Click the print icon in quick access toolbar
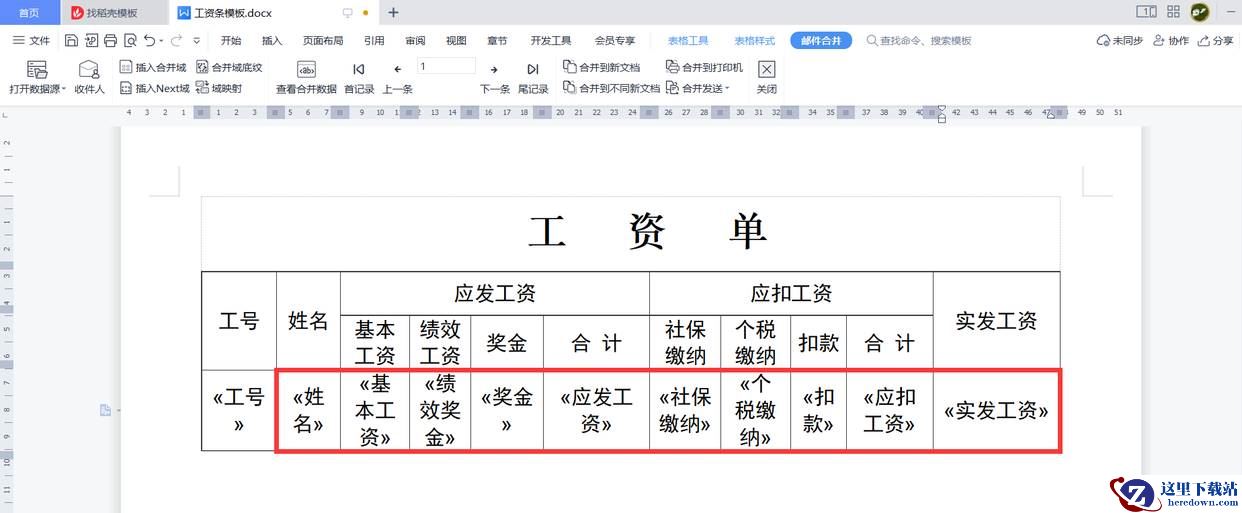 (110, 41)
